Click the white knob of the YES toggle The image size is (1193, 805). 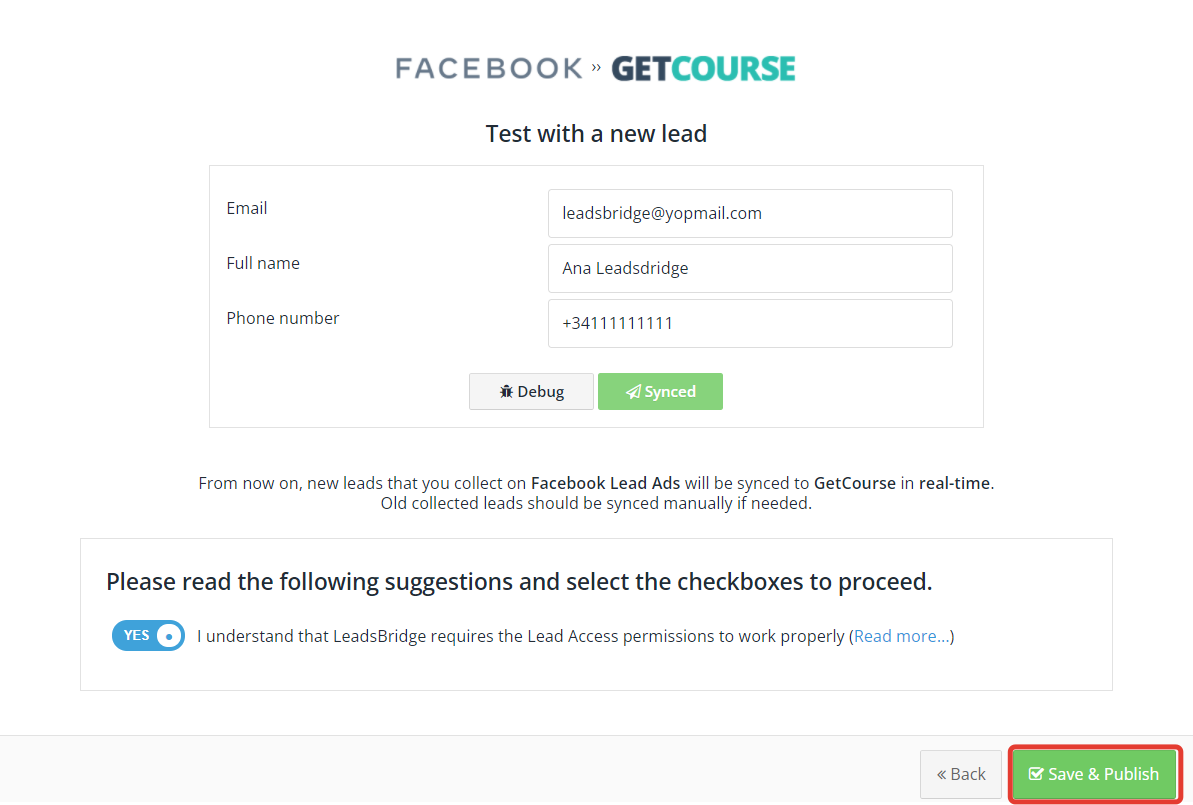coord(169,636)
